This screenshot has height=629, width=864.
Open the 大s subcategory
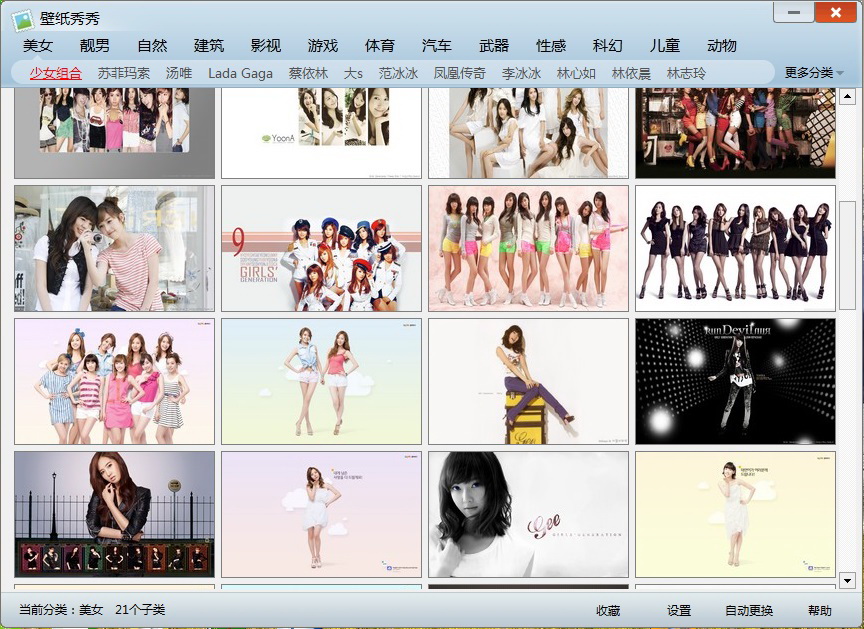click(x=353, y=73)
